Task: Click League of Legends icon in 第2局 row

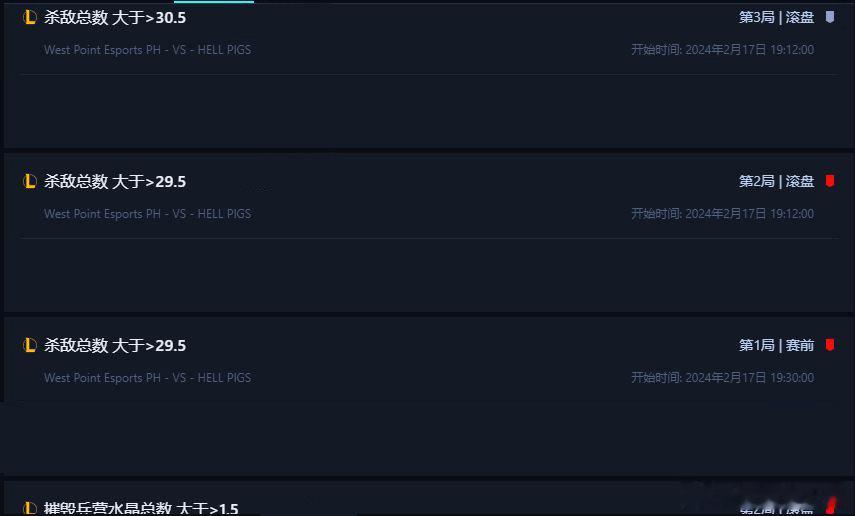Action: click(29, 181)
